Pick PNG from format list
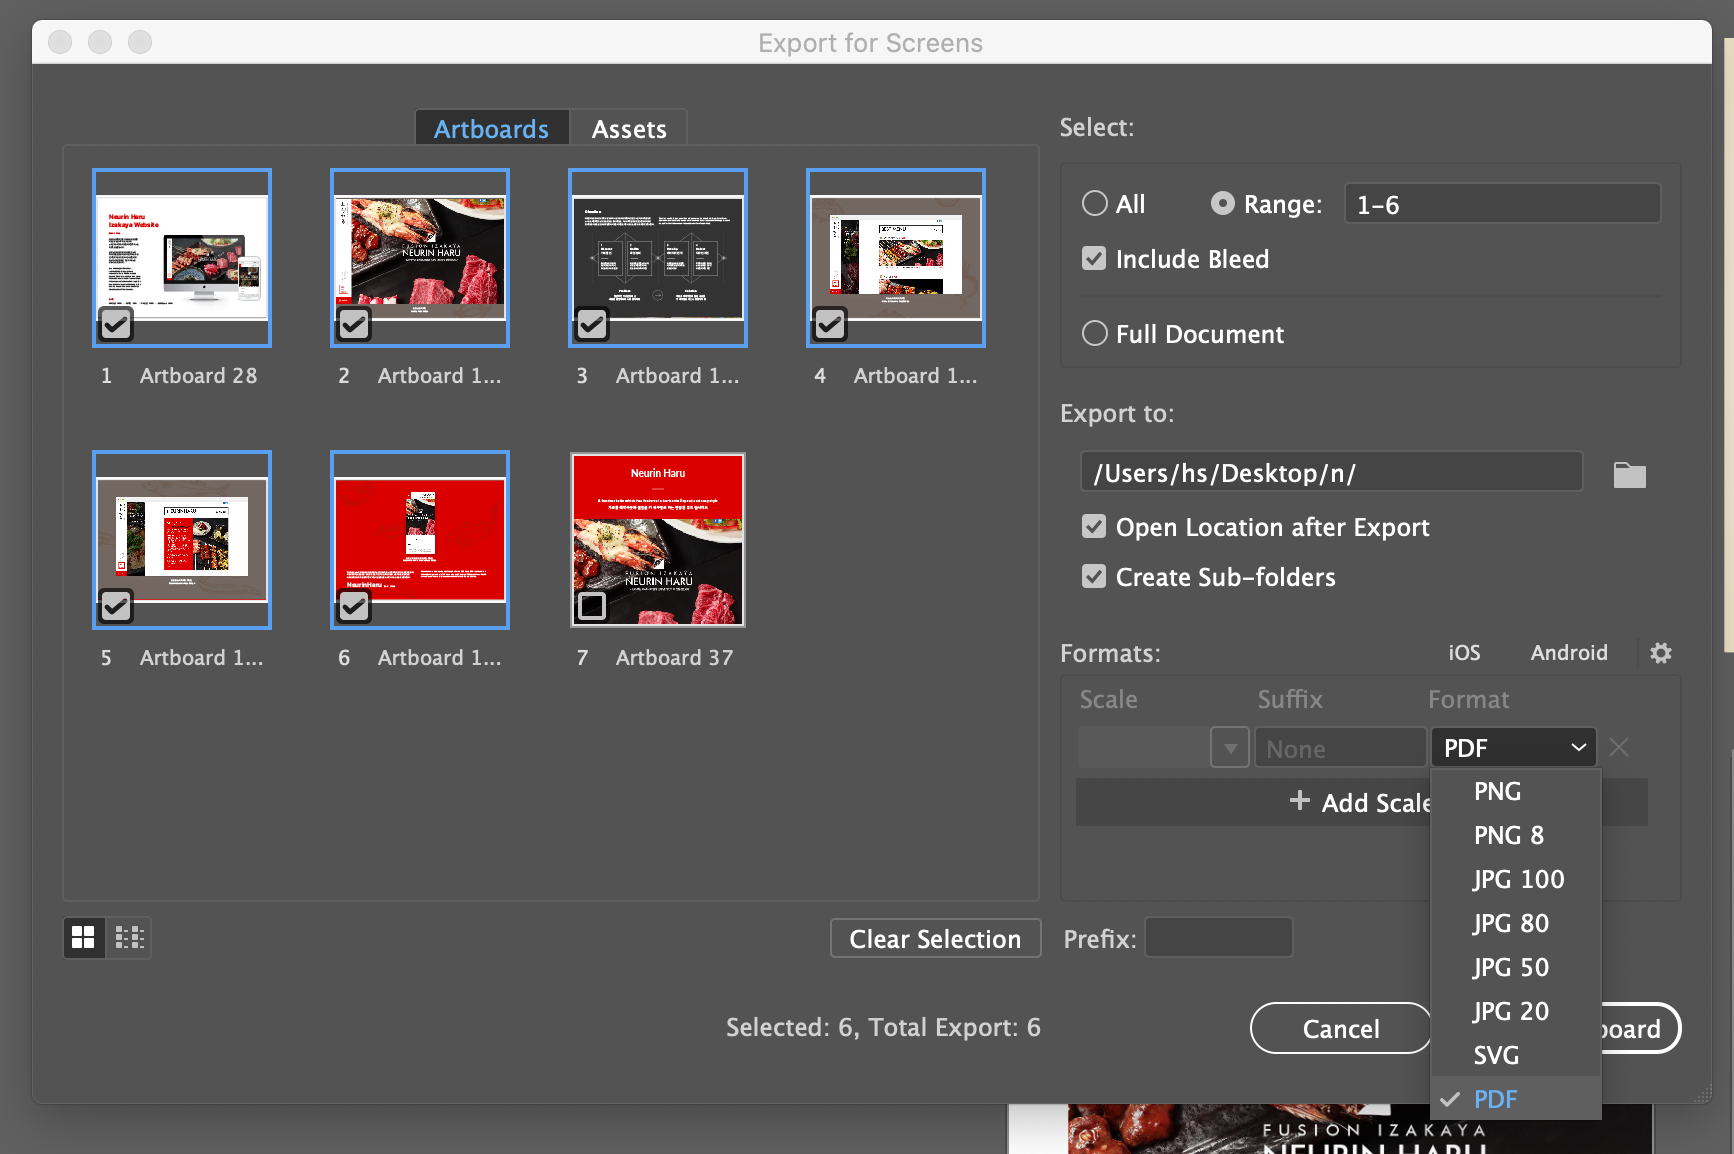Screen dimensions: 1734x1154 coord(1497,792)
